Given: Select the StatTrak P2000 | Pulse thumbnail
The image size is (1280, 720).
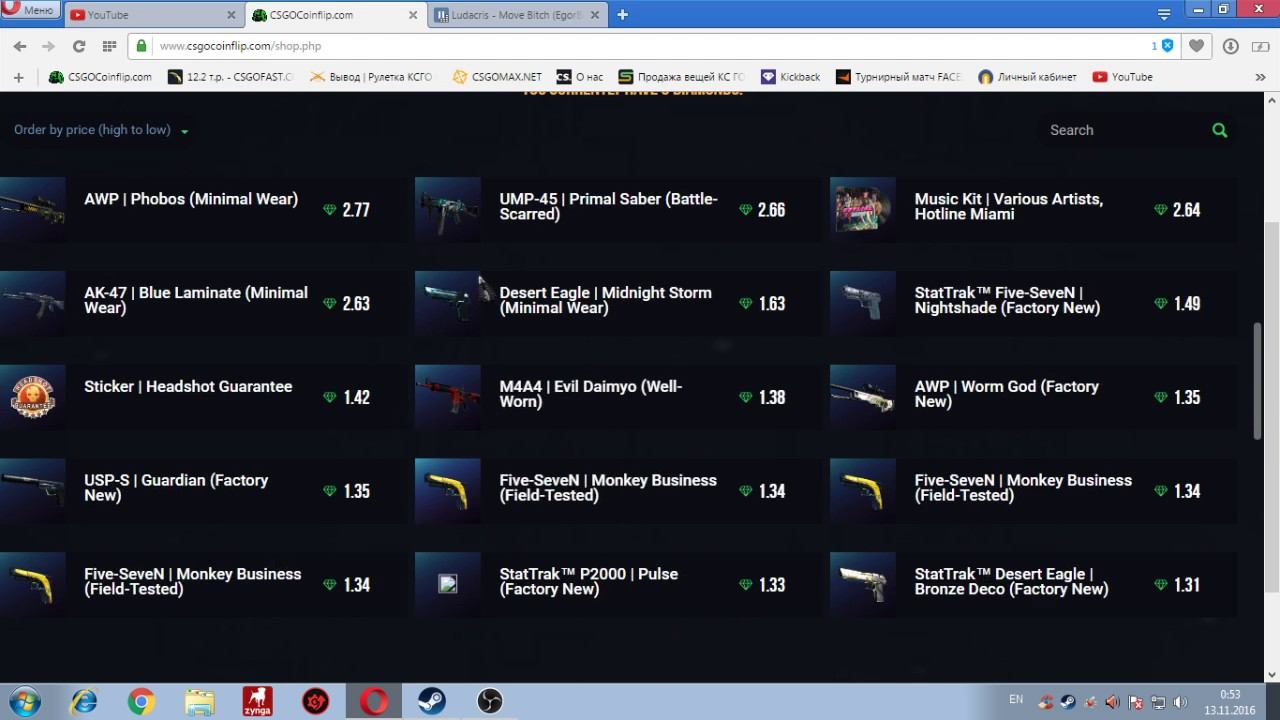Looking at the screenshot, I should click(x=448, y=585).
